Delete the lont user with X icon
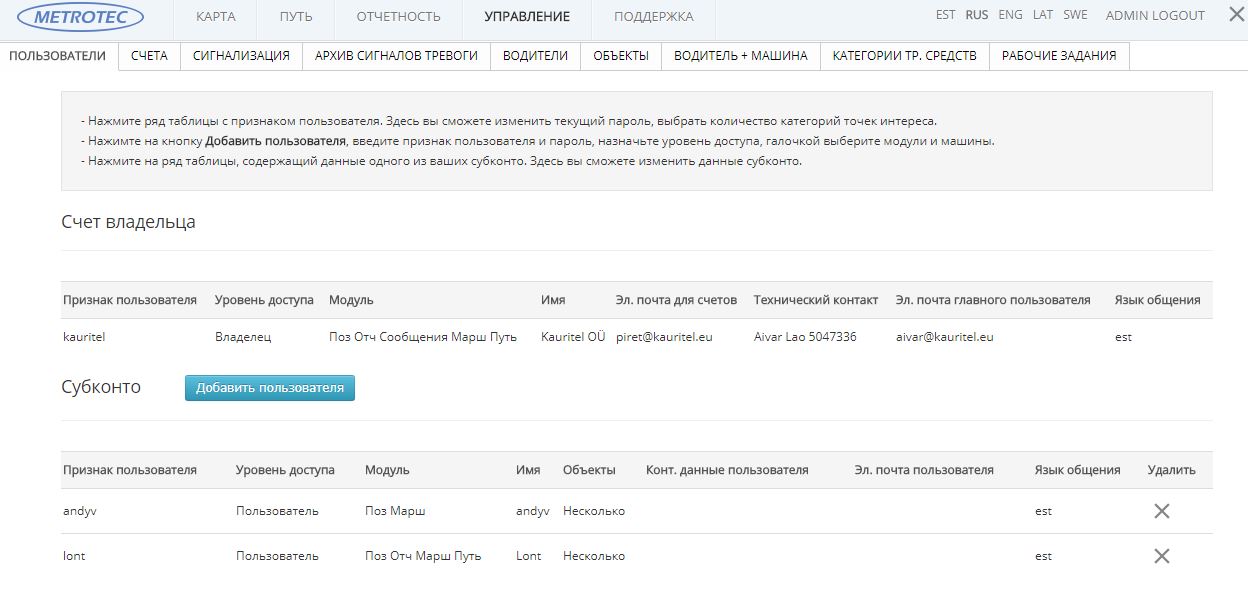This screenshot has width=1248, height=601. (x=1161, y=556)
